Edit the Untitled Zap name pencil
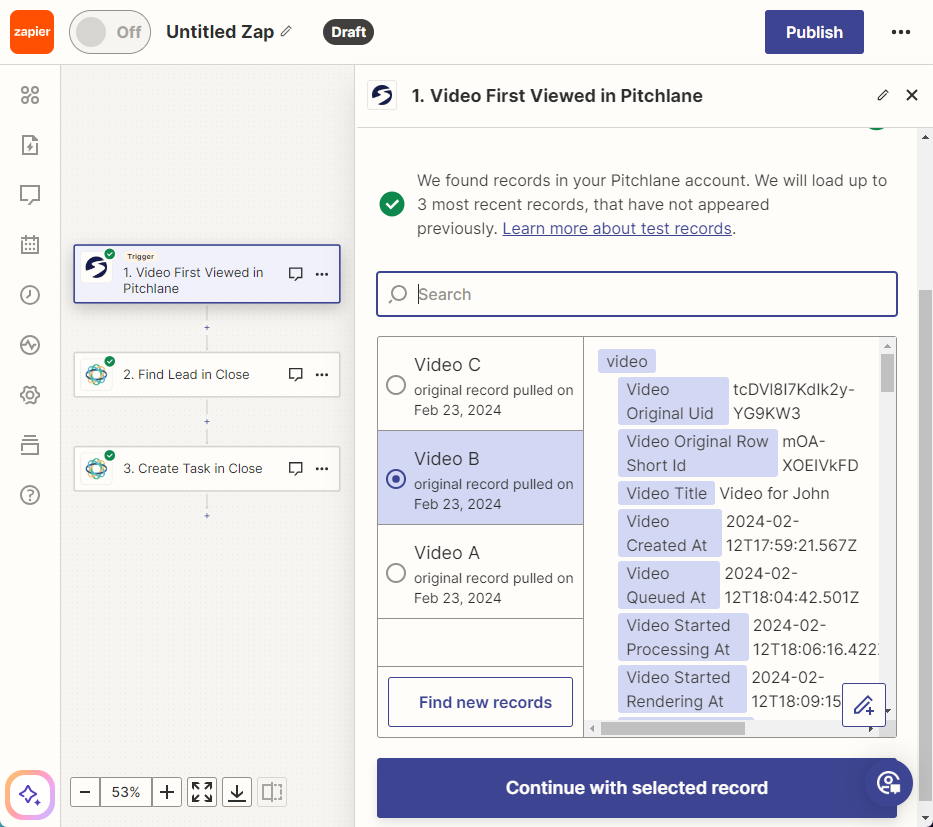 coord(286,31)
